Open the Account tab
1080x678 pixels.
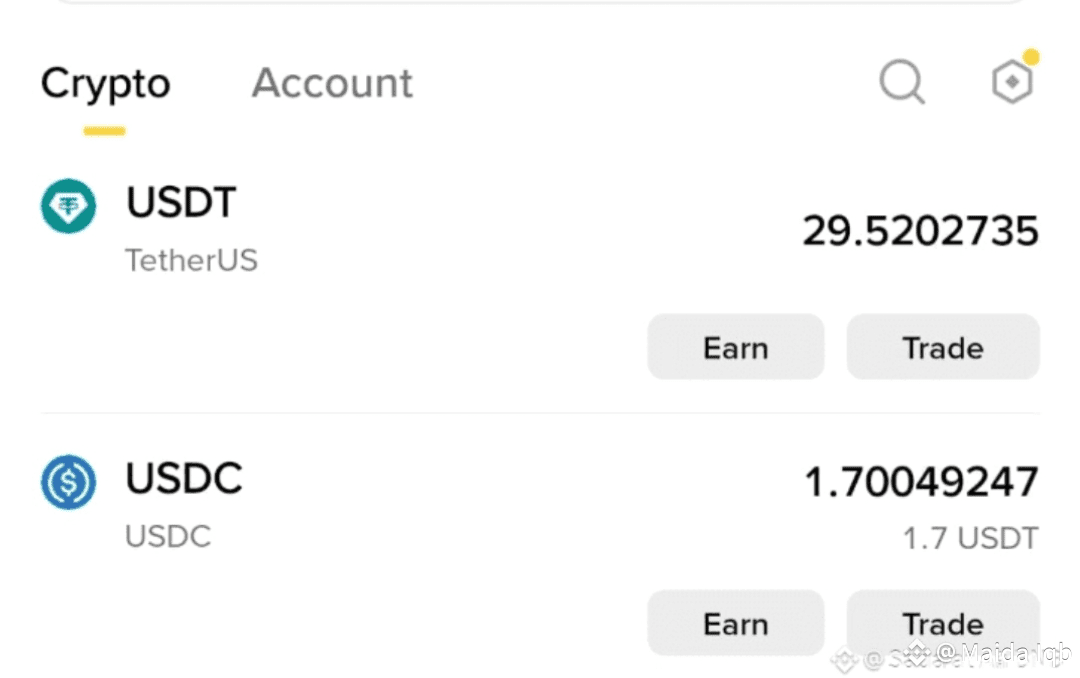(332, 83)
